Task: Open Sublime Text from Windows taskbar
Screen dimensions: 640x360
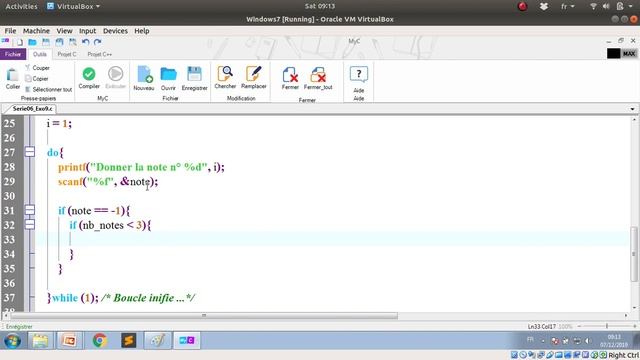Action: pos(128,340)
